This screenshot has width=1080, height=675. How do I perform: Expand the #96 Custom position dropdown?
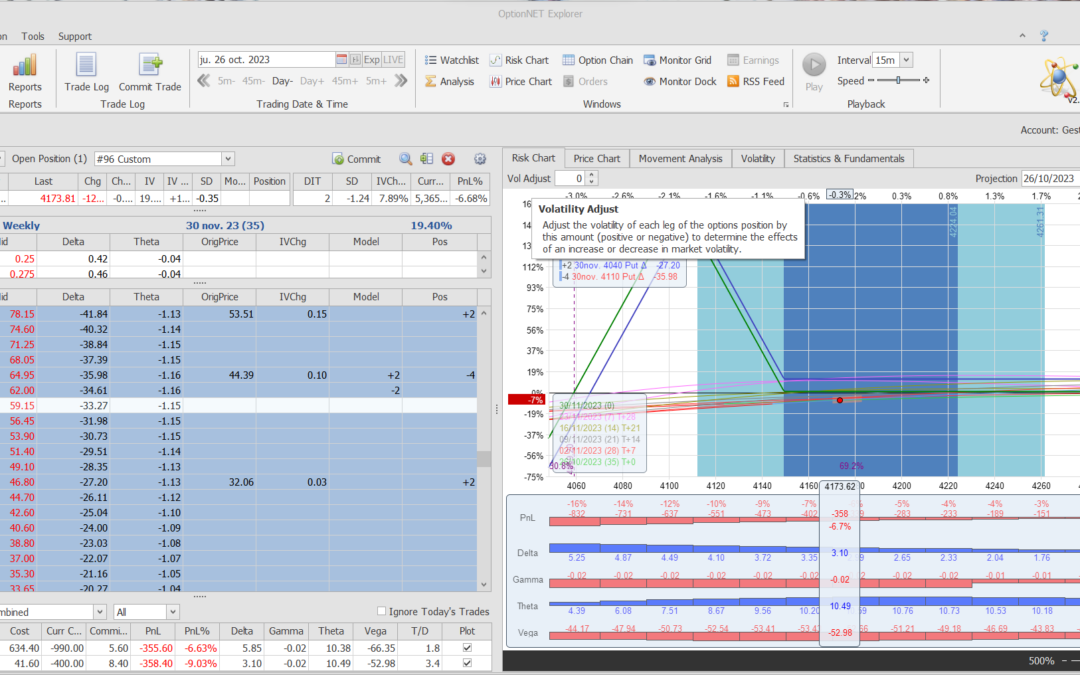coord(228,159)
